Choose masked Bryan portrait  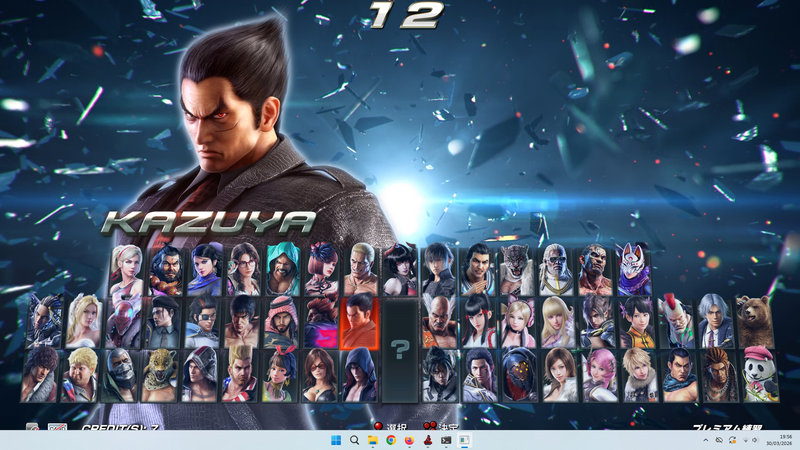pos(119,376)
